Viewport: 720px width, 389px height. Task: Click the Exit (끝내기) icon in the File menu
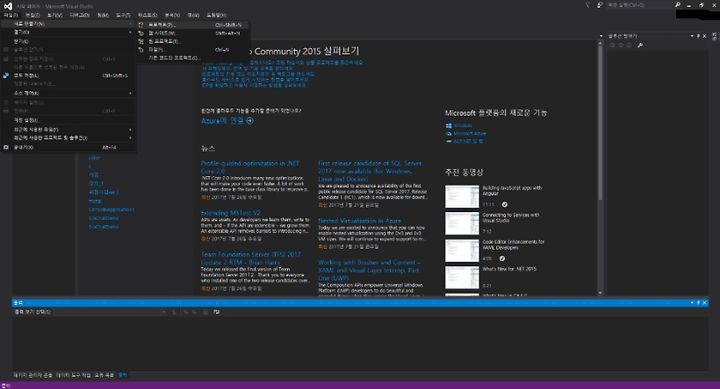point(6,147)
